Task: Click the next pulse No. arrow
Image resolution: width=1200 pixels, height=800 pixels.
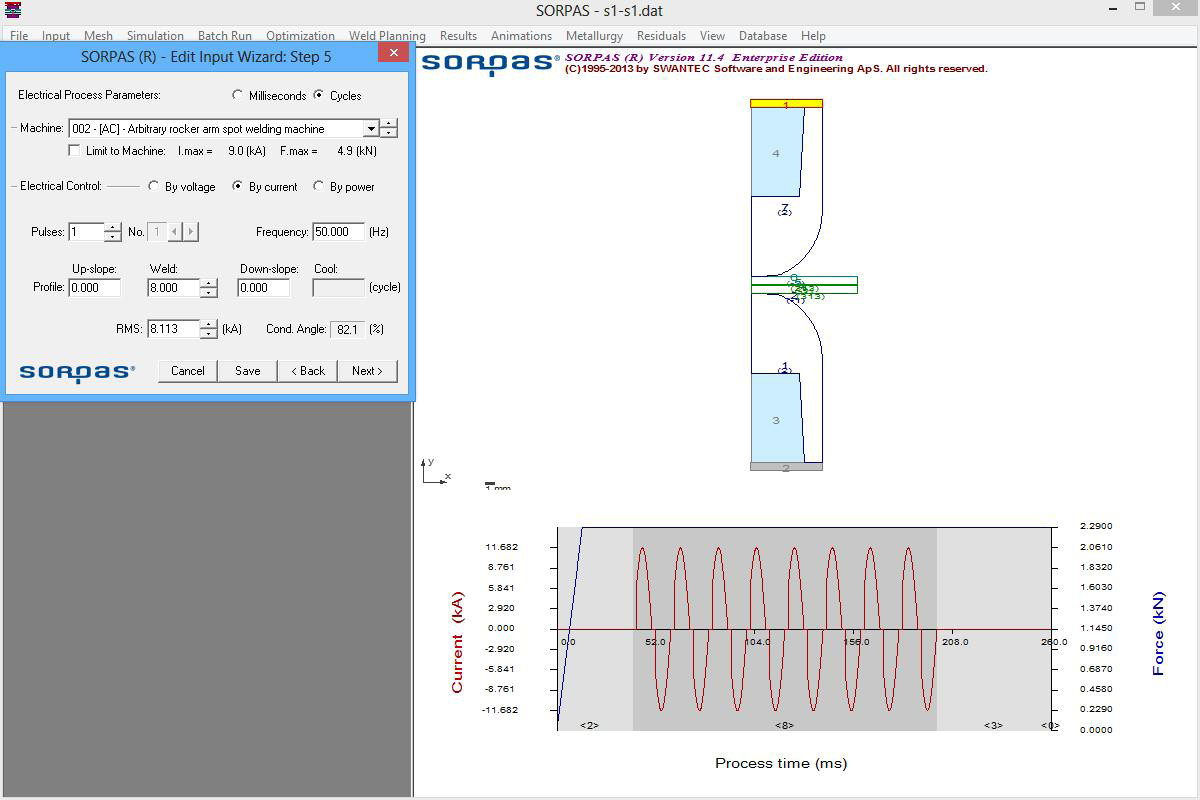Action: (190, 232)
